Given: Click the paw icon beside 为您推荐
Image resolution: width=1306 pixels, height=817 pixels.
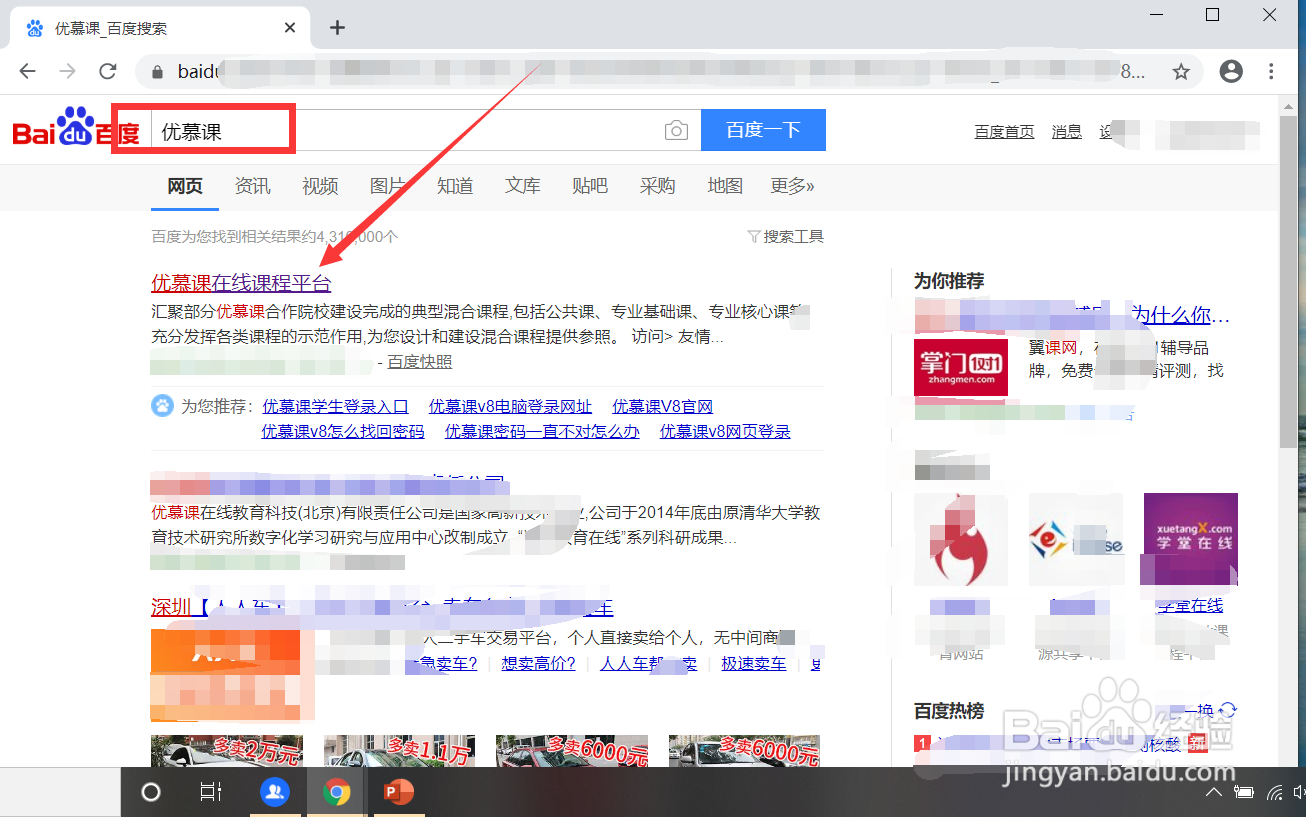Looking at the screenshot, I should tap(162, 406).
